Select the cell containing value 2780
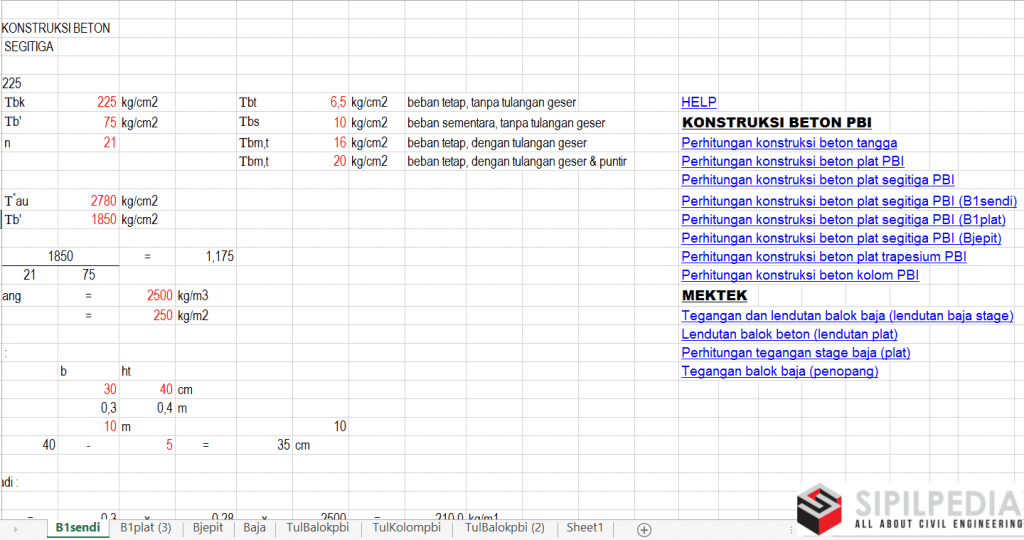This screenshot has width=1024, height=540. [88, 201]
